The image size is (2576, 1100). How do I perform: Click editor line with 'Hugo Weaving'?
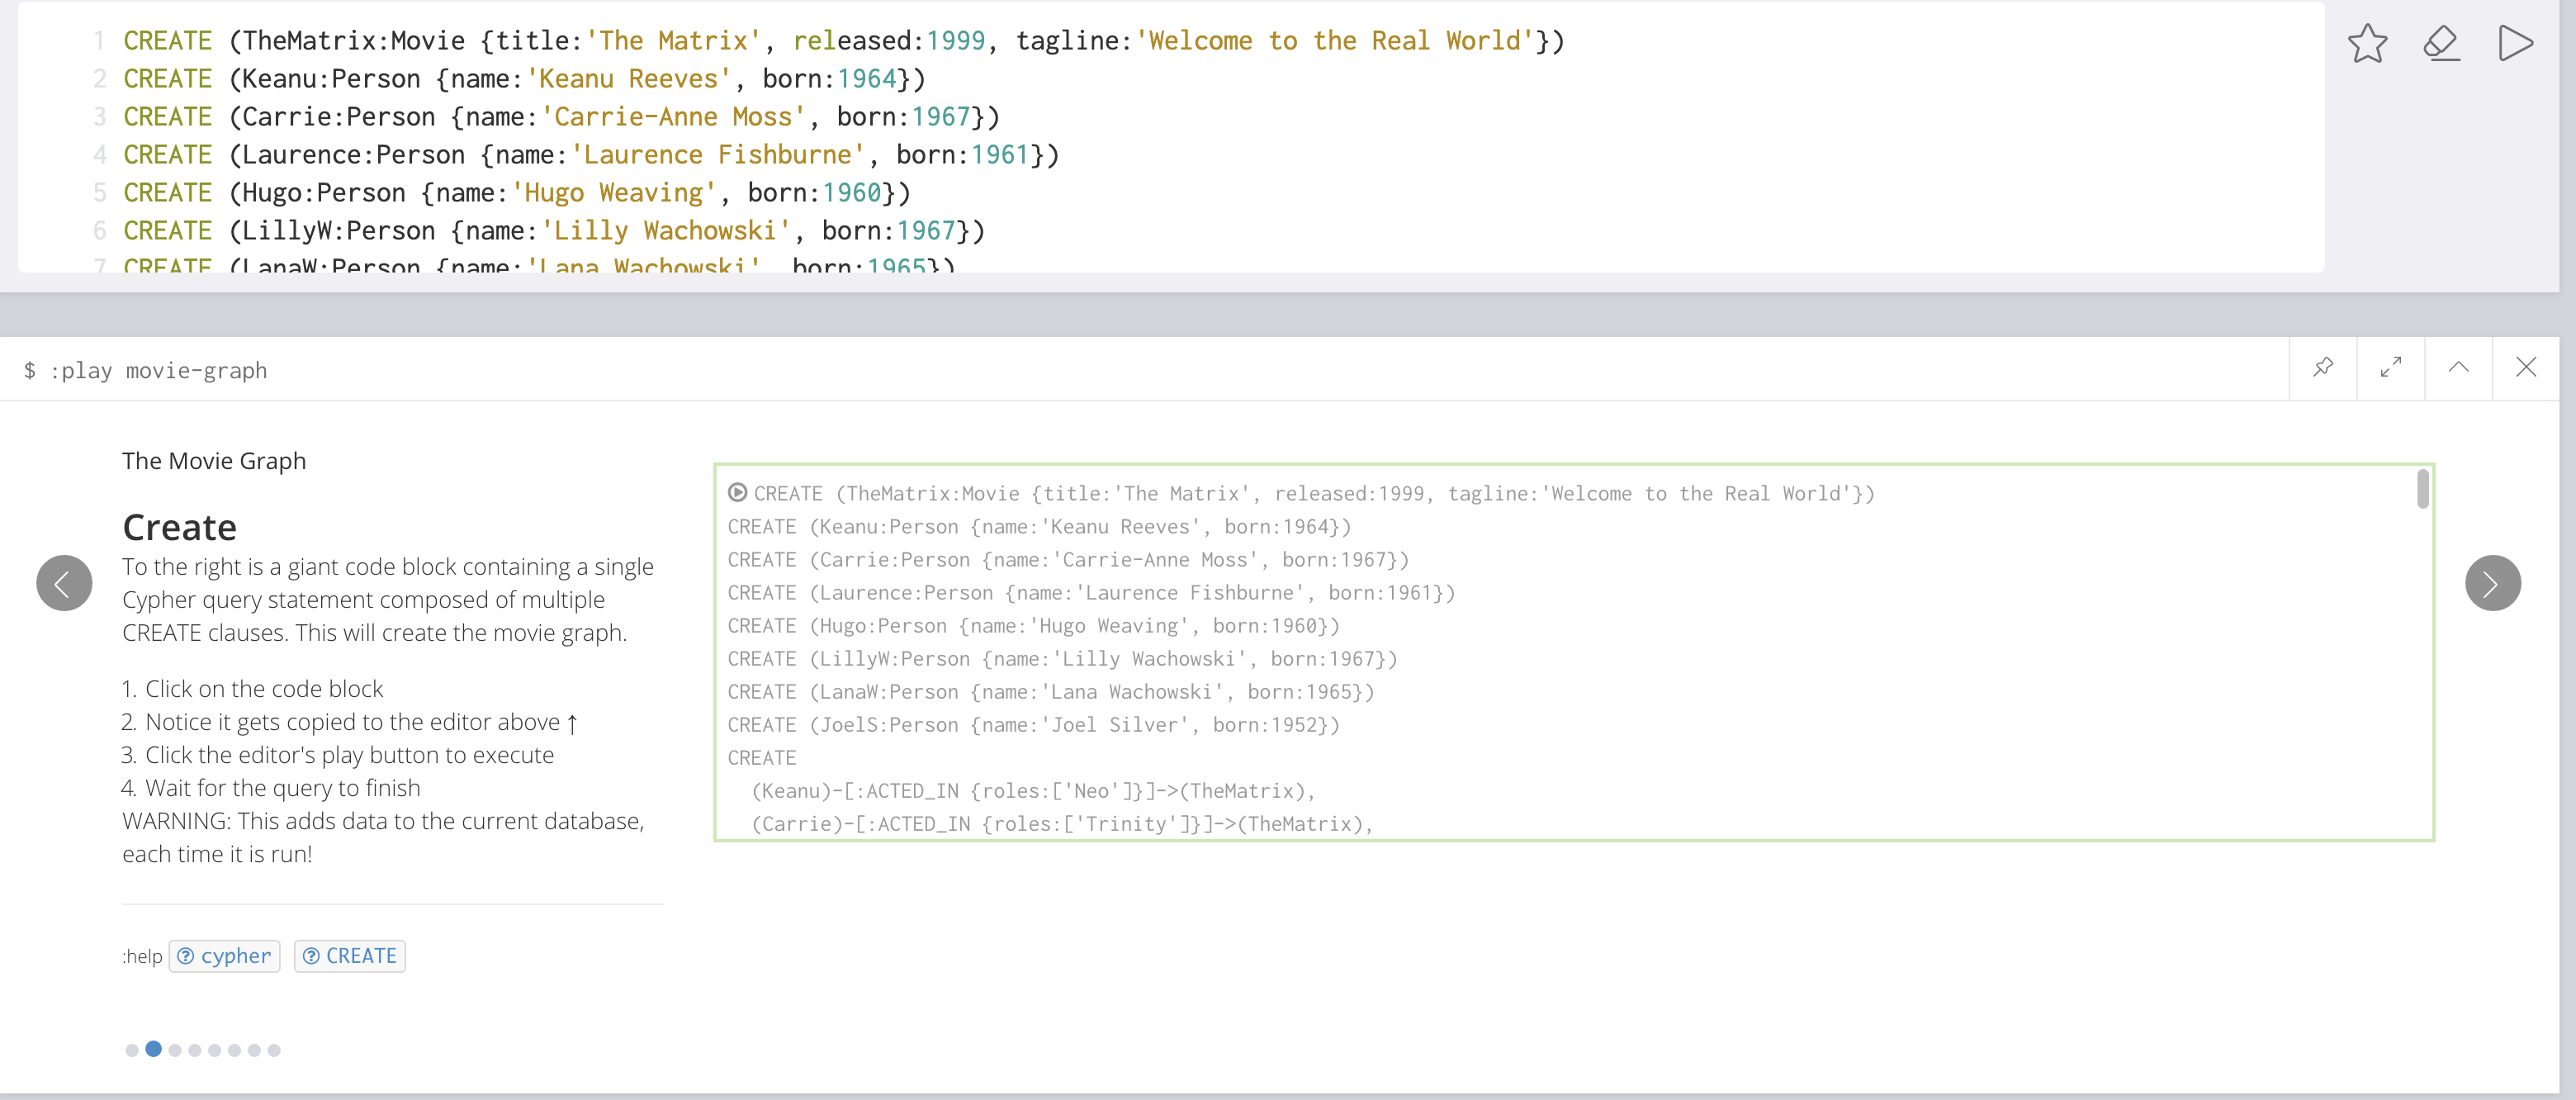click(x=516, y=193)
